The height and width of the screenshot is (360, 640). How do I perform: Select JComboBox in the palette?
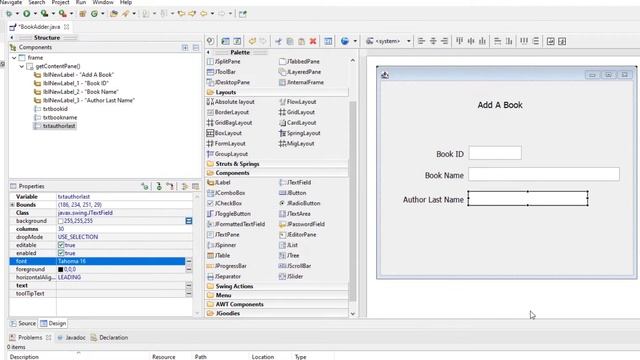pos(226,193)
